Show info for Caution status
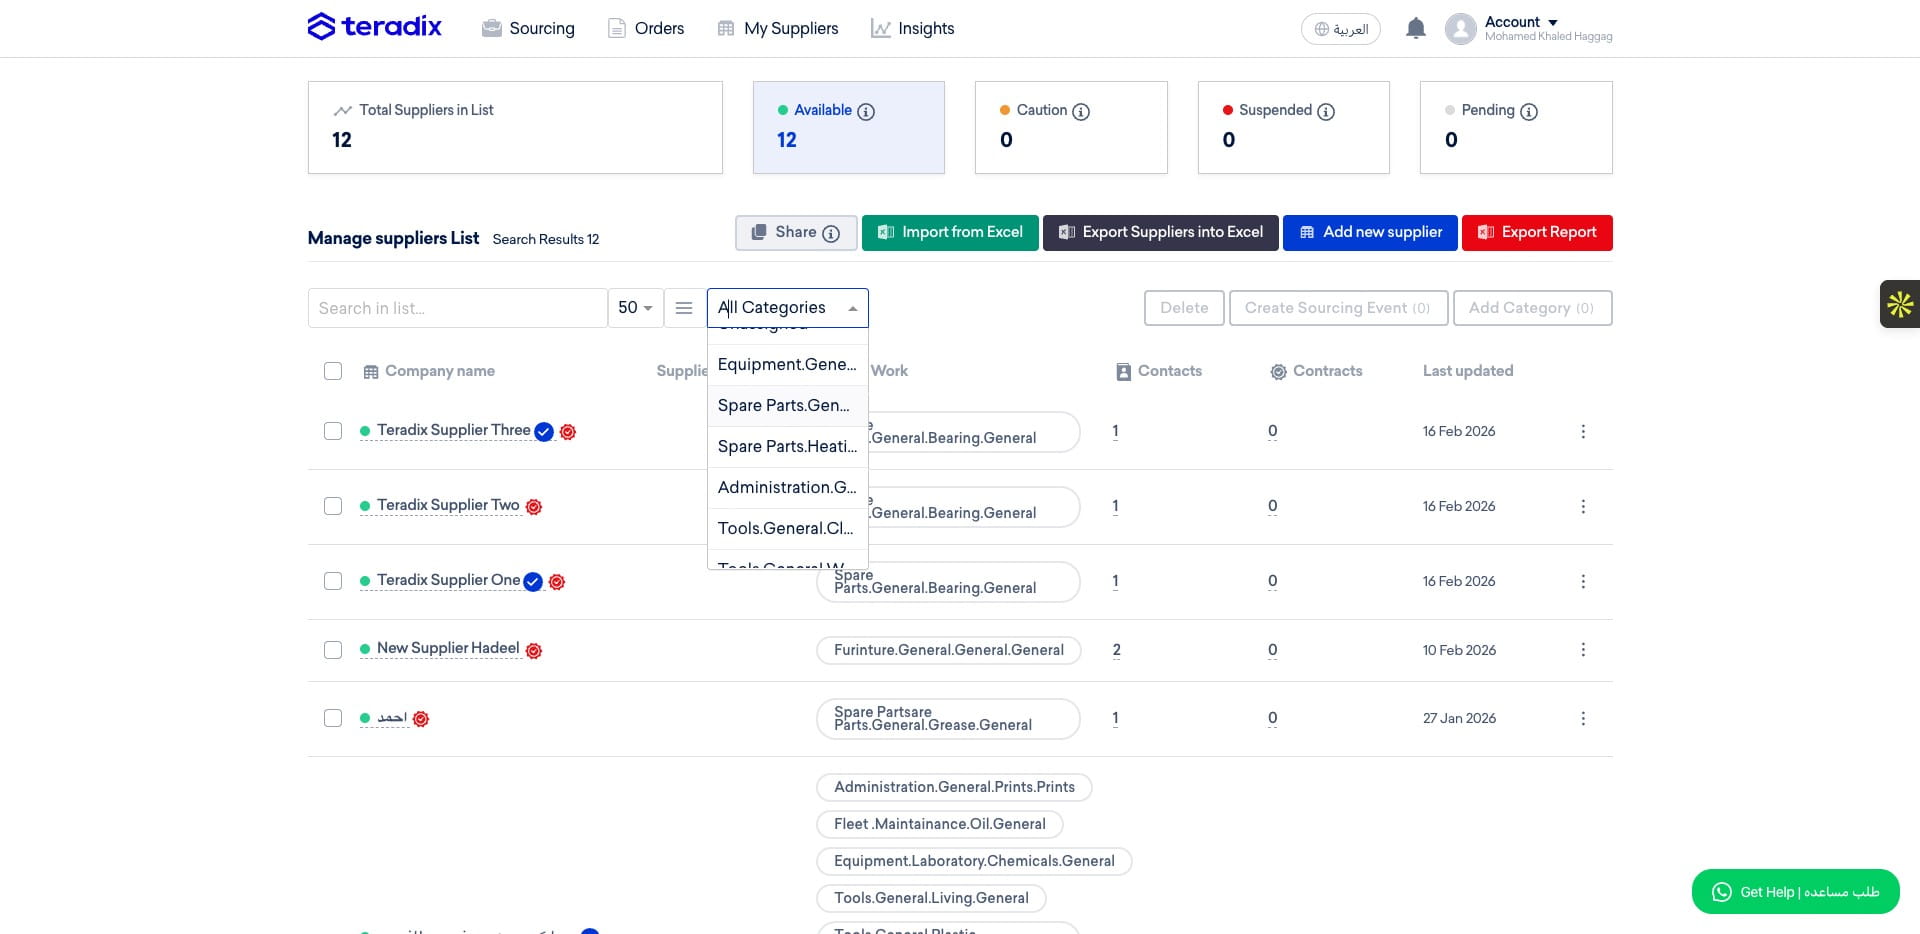Viewport: 1920px width, 934px height. (1081, 111)
